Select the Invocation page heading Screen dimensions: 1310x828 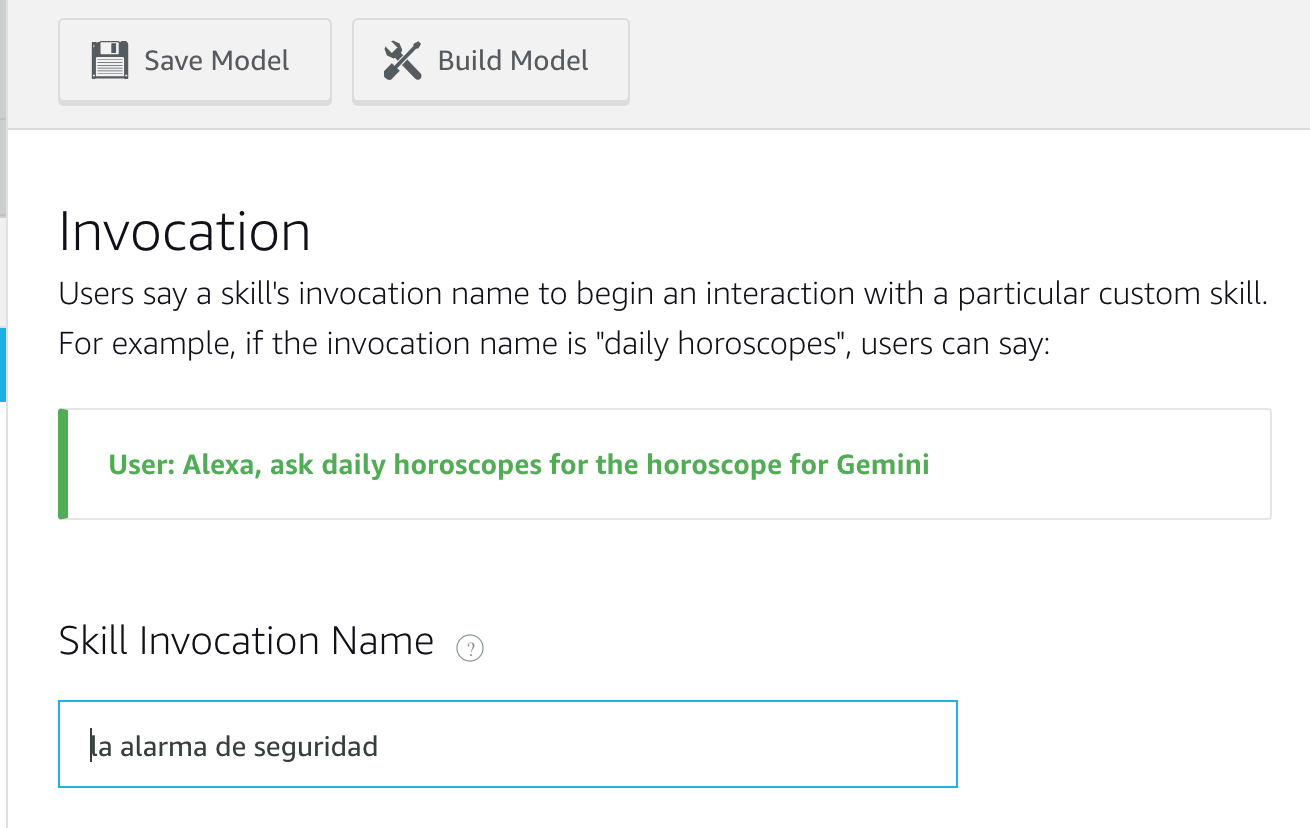click(x=185, y=231)
